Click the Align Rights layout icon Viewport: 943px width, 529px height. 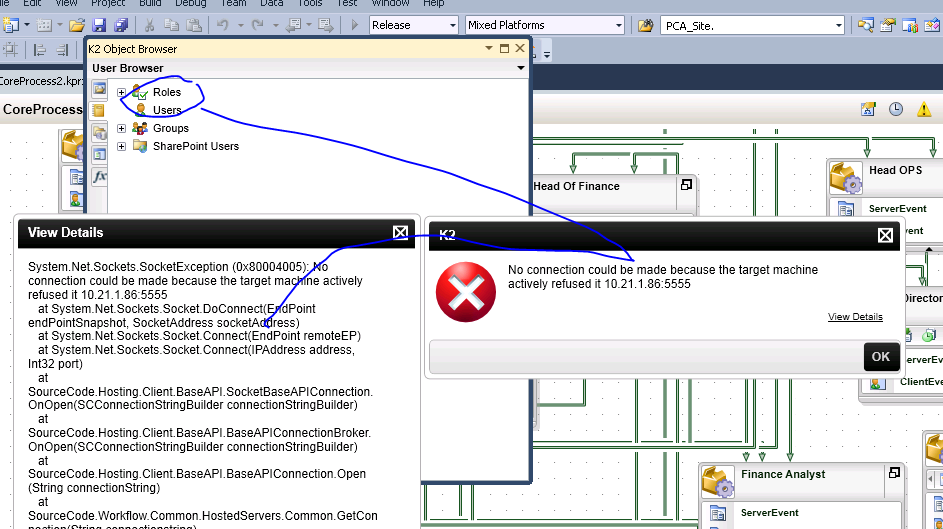tap(62, 50)
